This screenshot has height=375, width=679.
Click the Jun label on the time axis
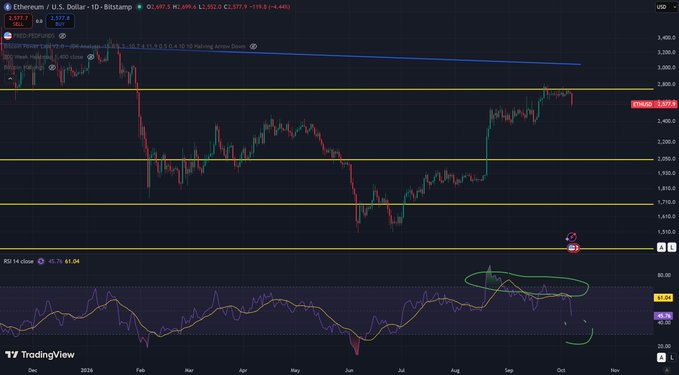click(x=349, y=370)
